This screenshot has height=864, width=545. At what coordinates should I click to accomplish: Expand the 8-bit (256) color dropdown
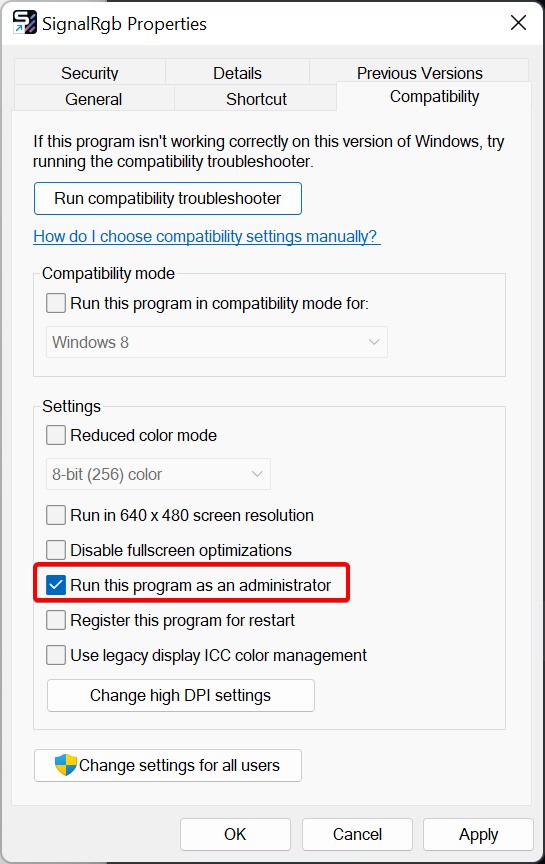tap(158, 474)
